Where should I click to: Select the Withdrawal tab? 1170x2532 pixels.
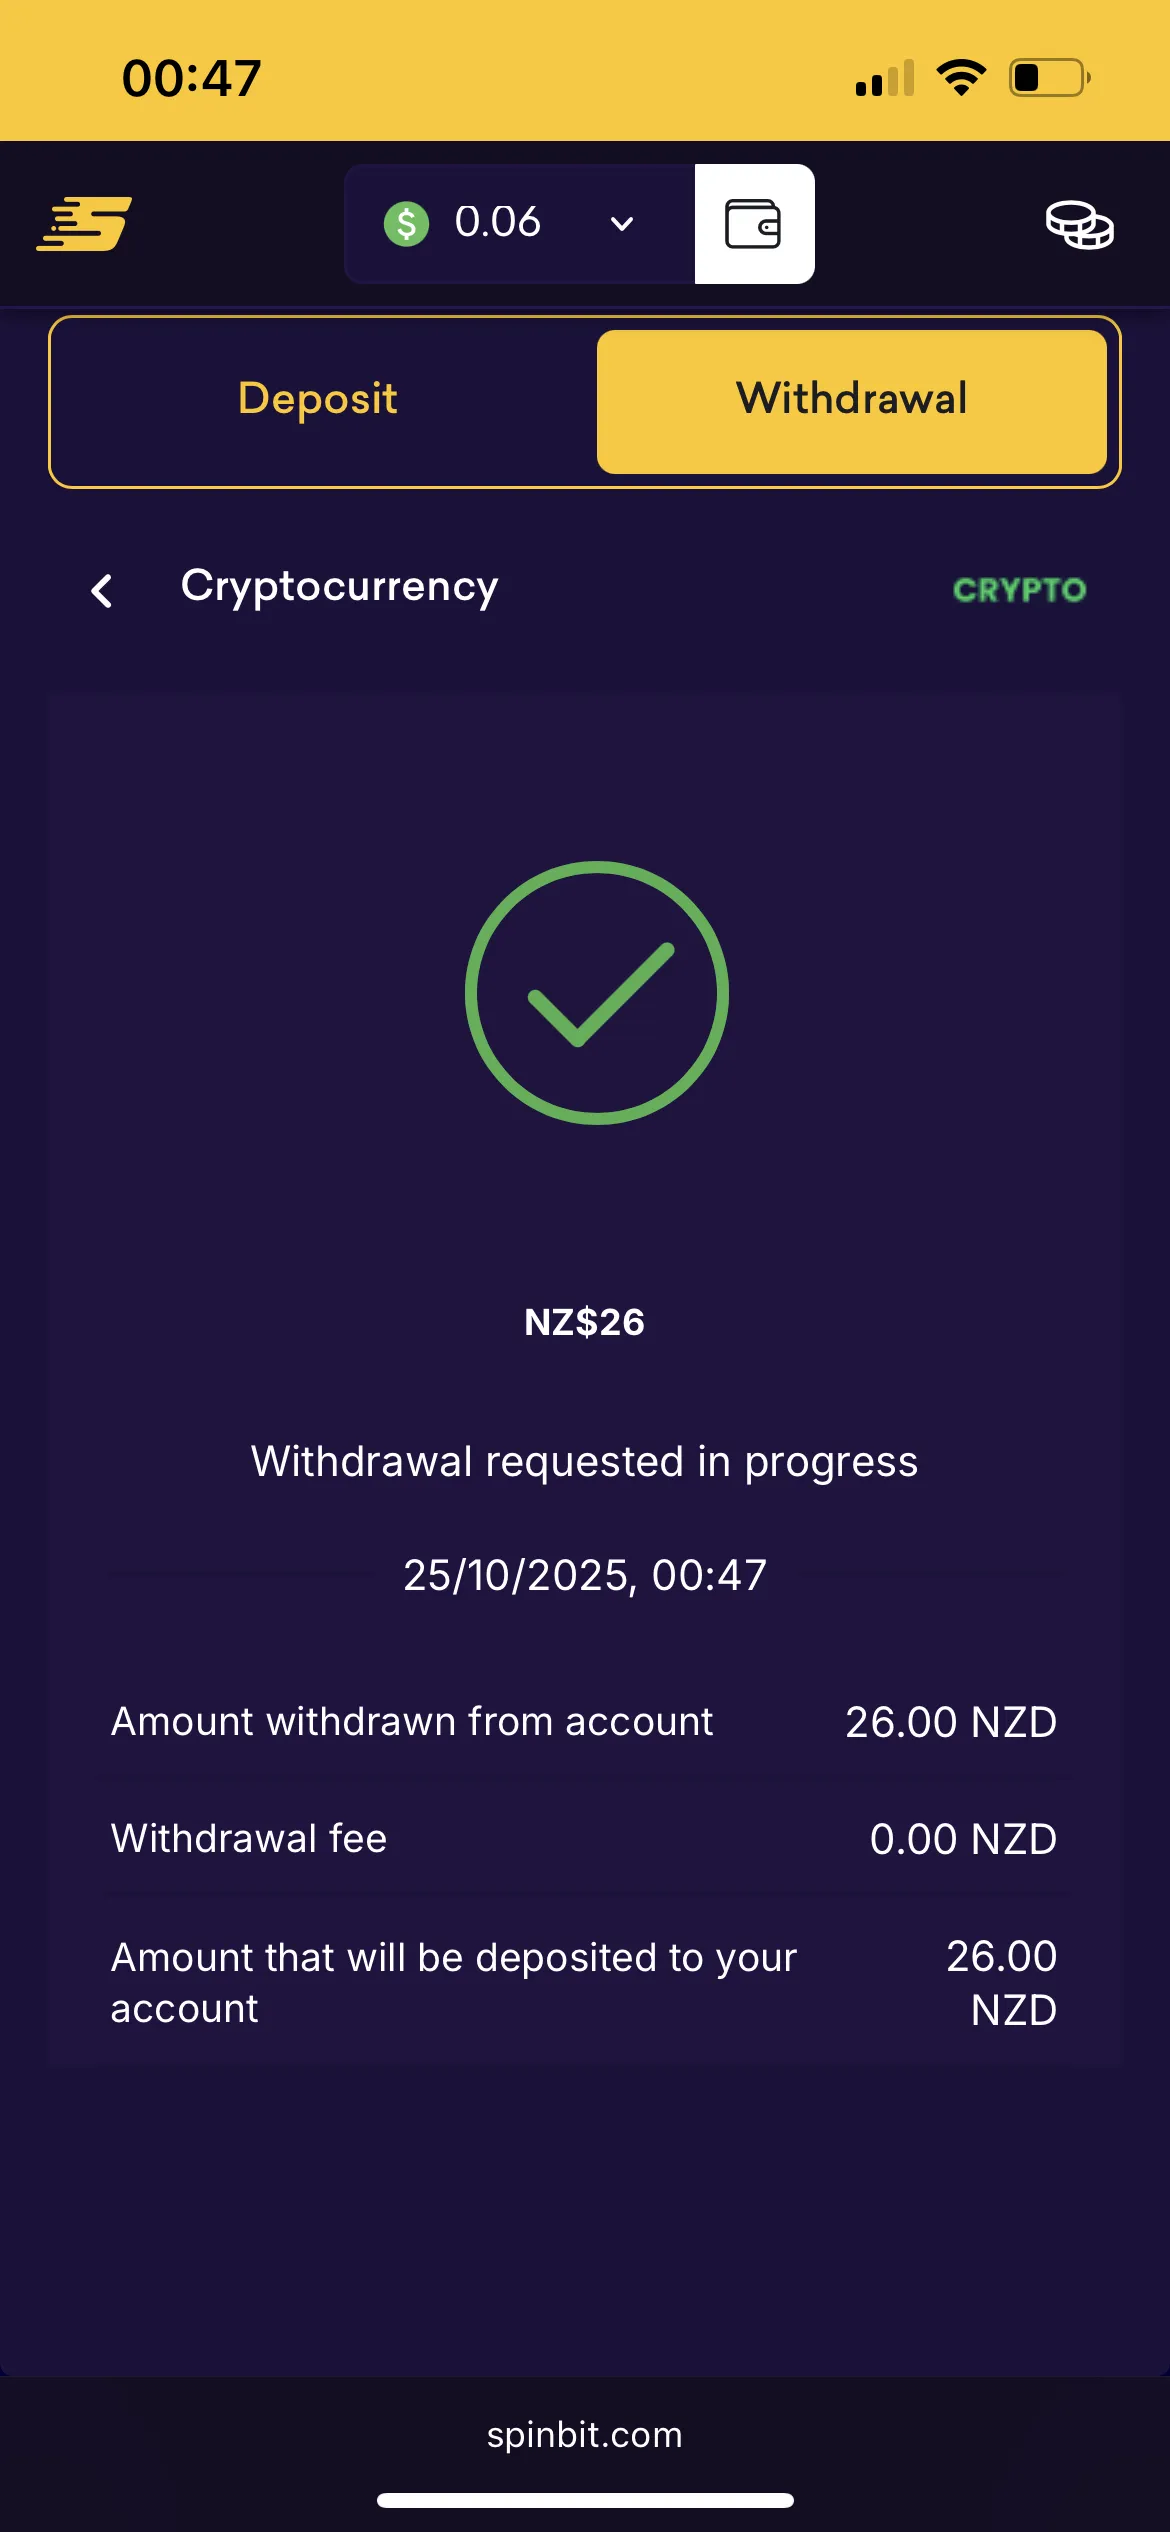coord(851,399)
